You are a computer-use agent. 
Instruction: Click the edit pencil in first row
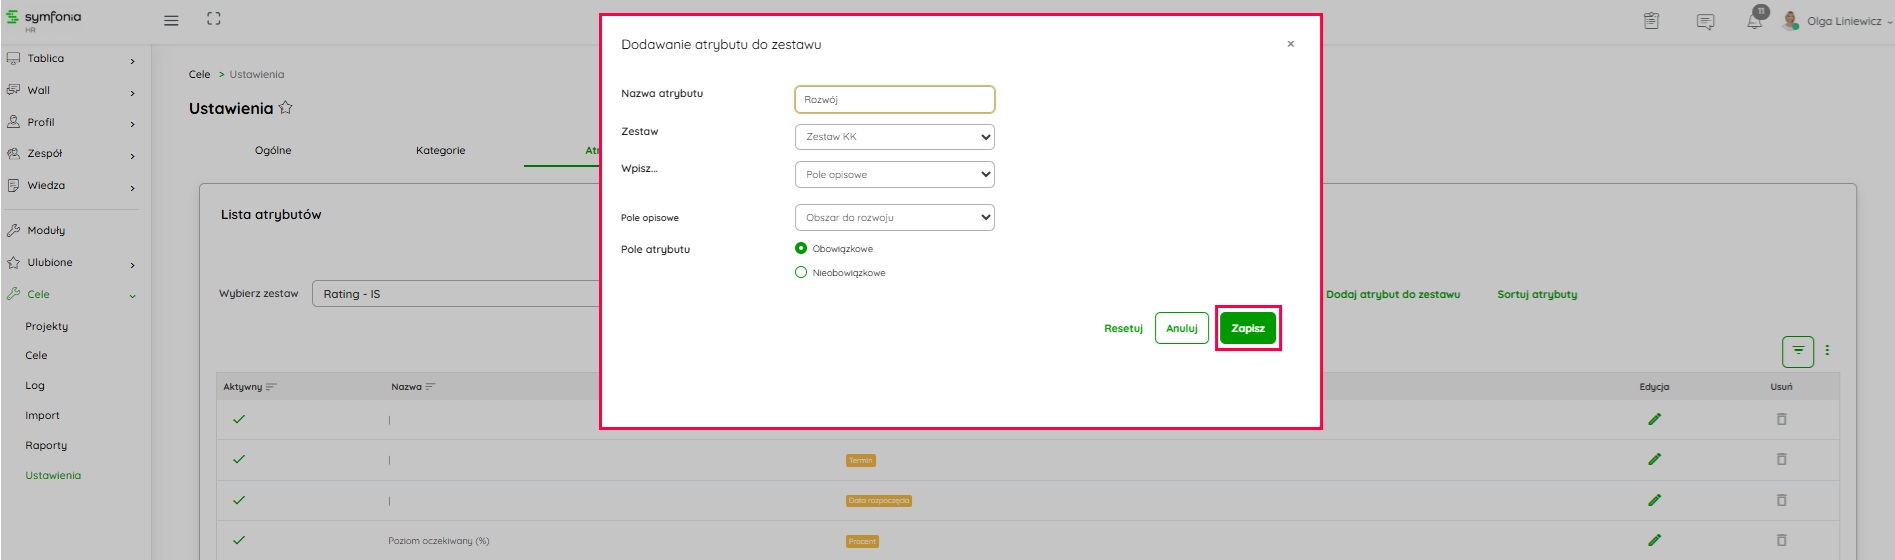pyautogui.click(x=1654, y=419)
